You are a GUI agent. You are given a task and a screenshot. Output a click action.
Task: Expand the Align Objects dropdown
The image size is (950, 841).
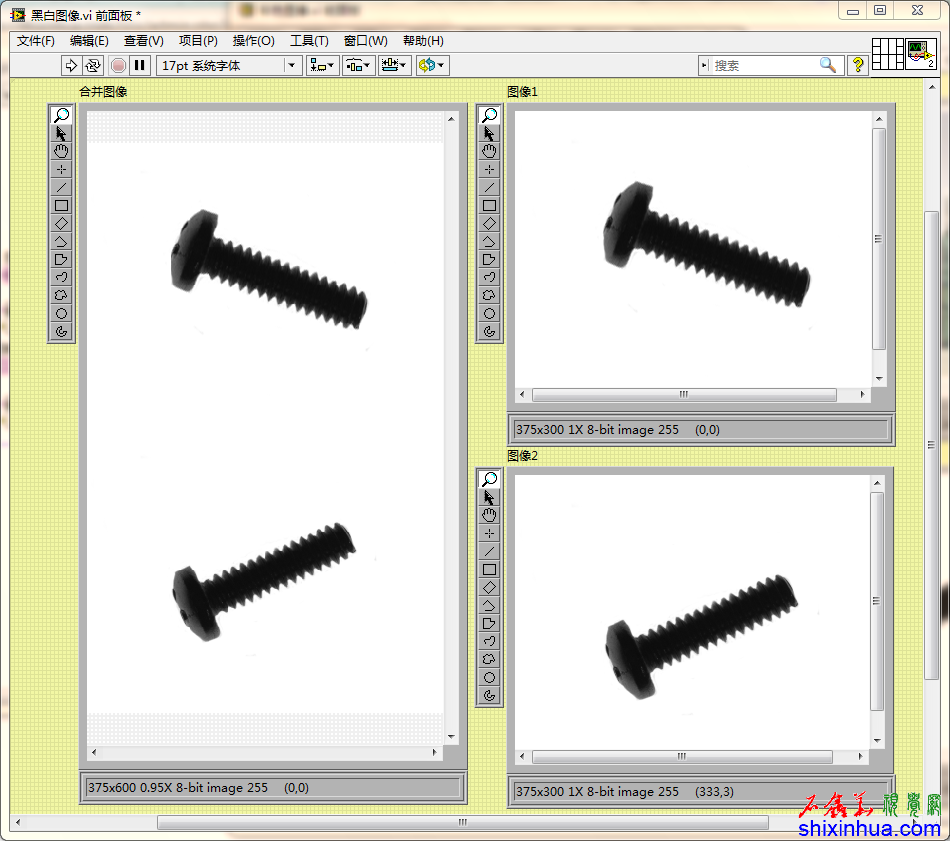coord(322,65)
